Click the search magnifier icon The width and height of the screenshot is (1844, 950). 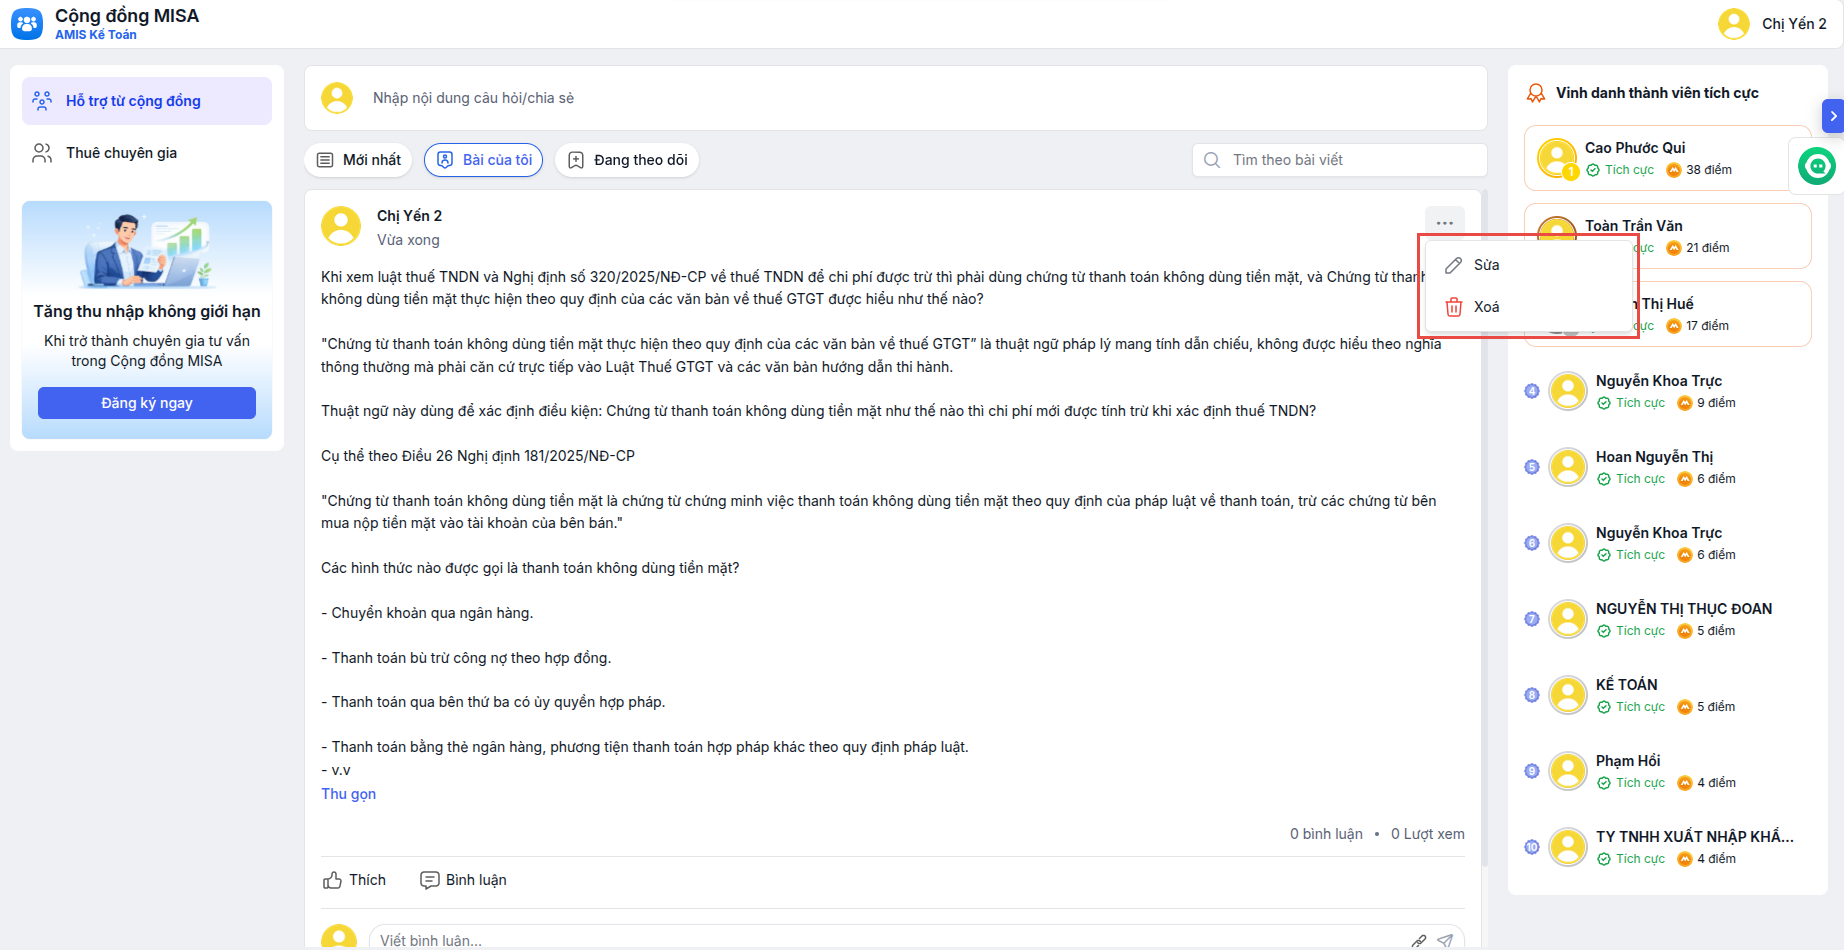tap(1212, 160)
